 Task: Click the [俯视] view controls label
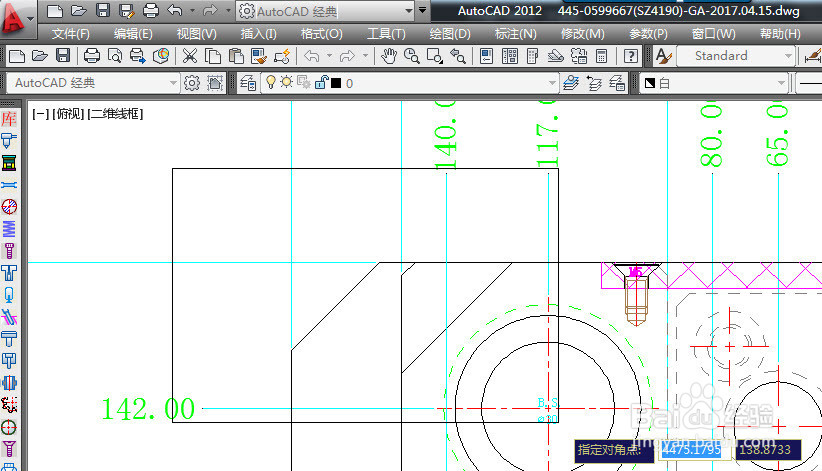[x=68, y=114]
